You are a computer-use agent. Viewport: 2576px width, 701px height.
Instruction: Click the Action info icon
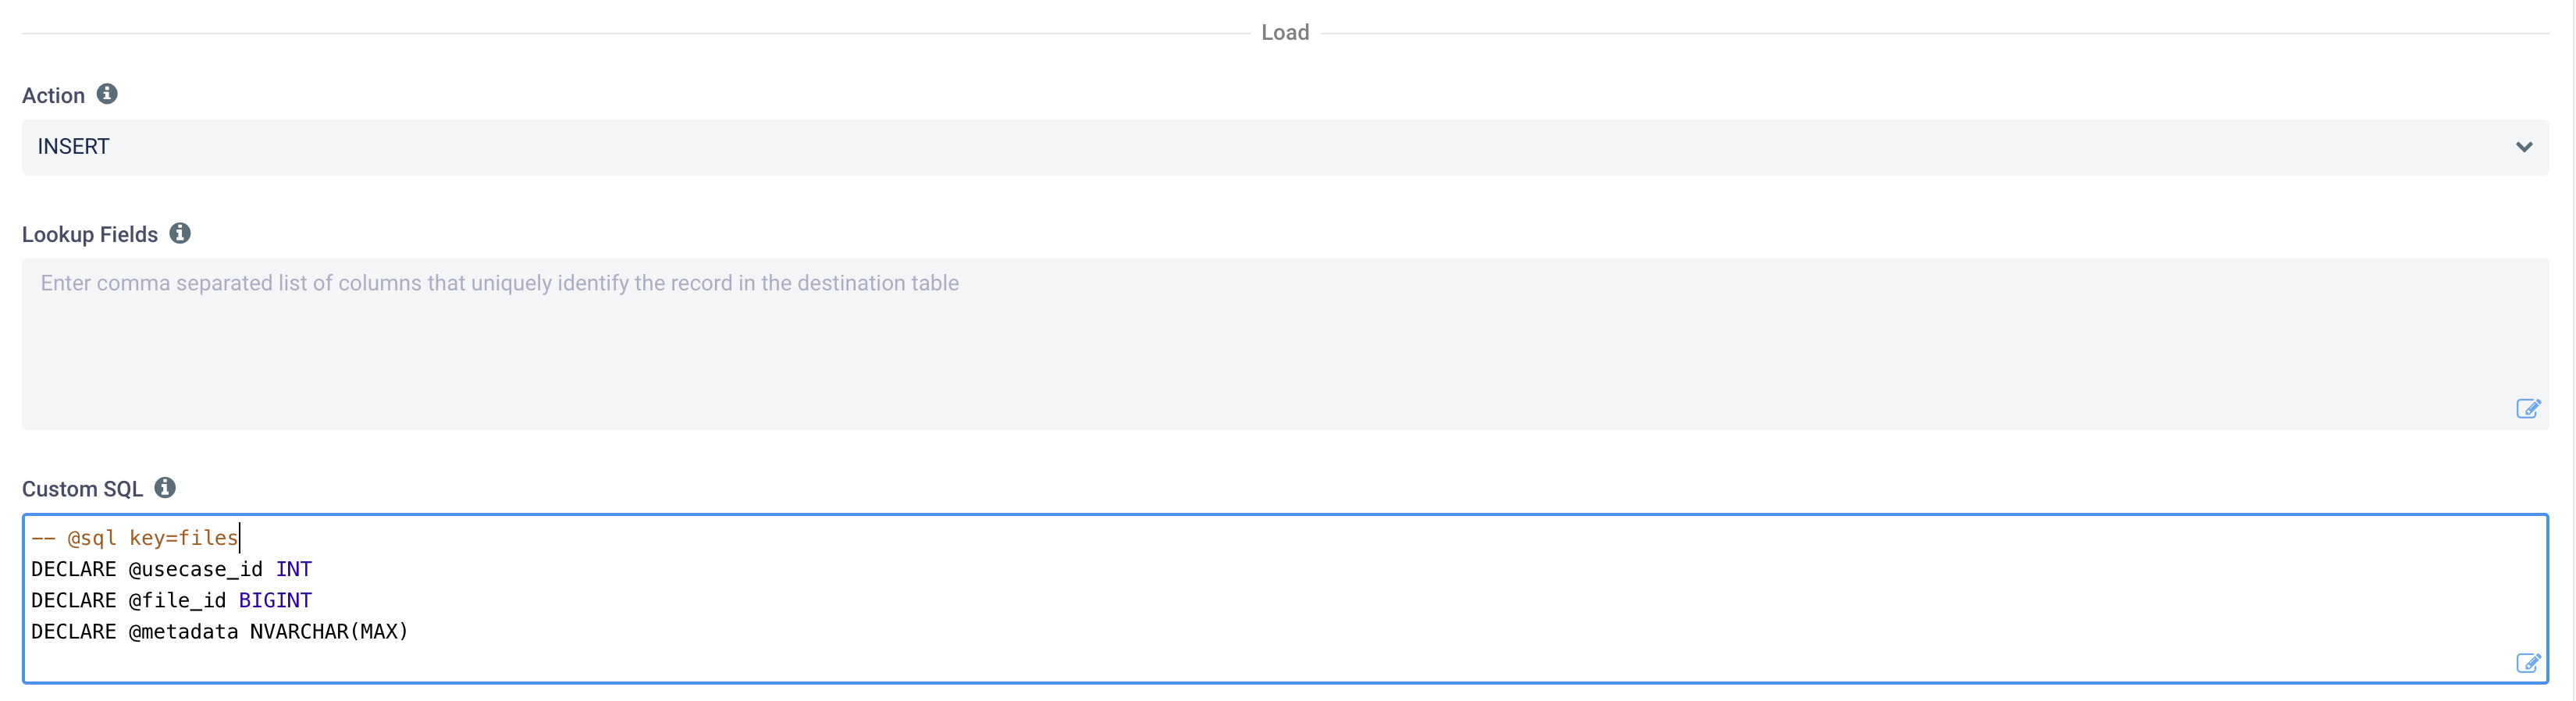pos(107,94)
